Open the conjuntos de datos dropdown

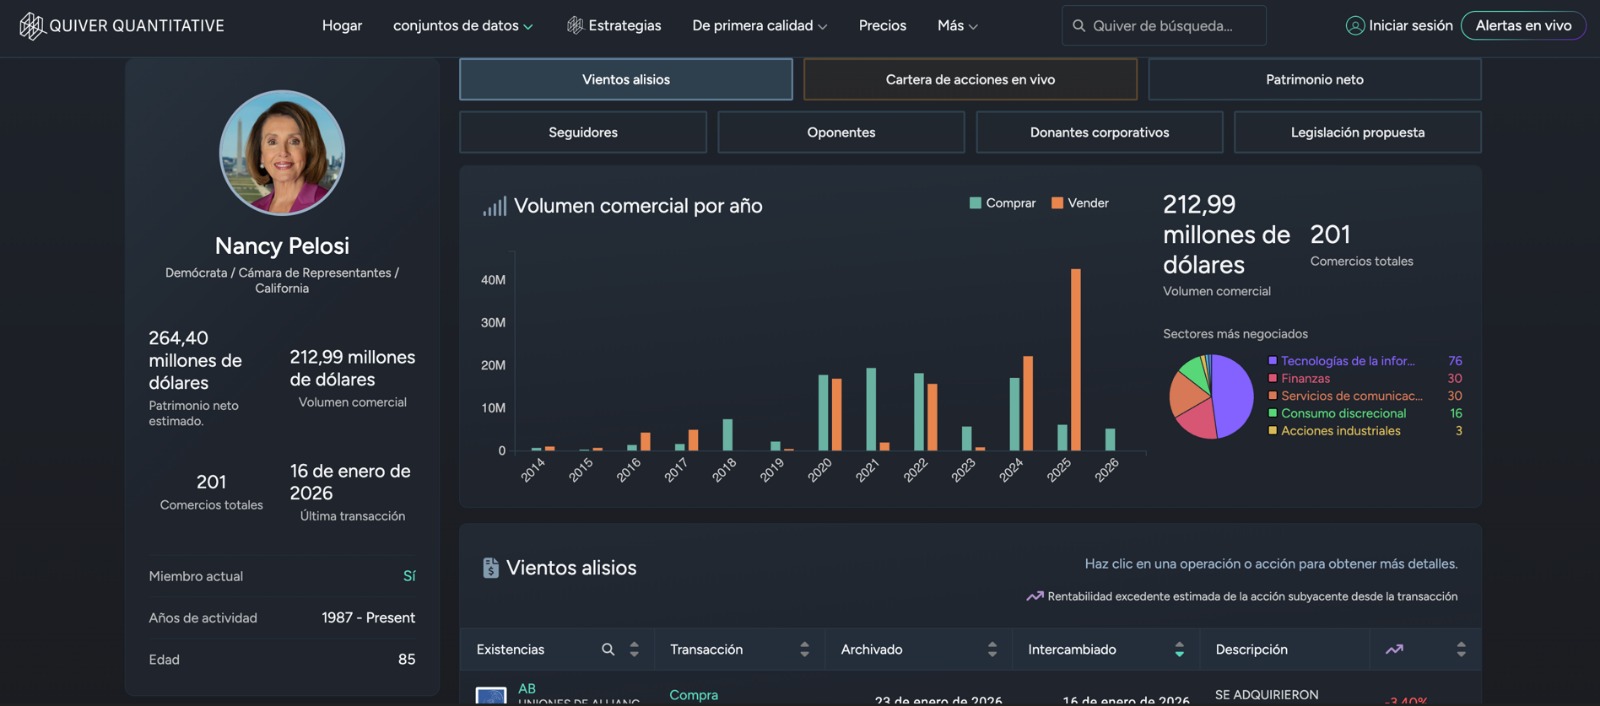(x=462, y=26)
